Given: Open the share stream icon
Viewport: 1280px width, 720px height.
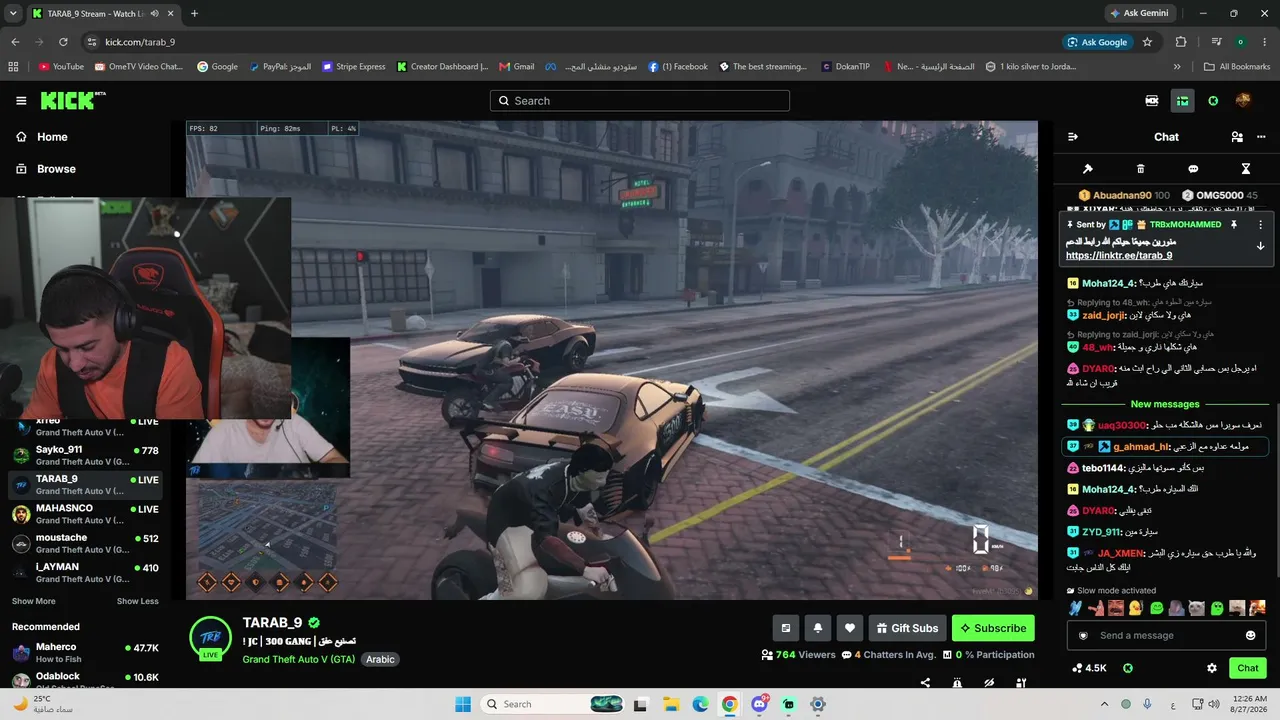Looking at the screenshot, I should click(x=925, y=683).
